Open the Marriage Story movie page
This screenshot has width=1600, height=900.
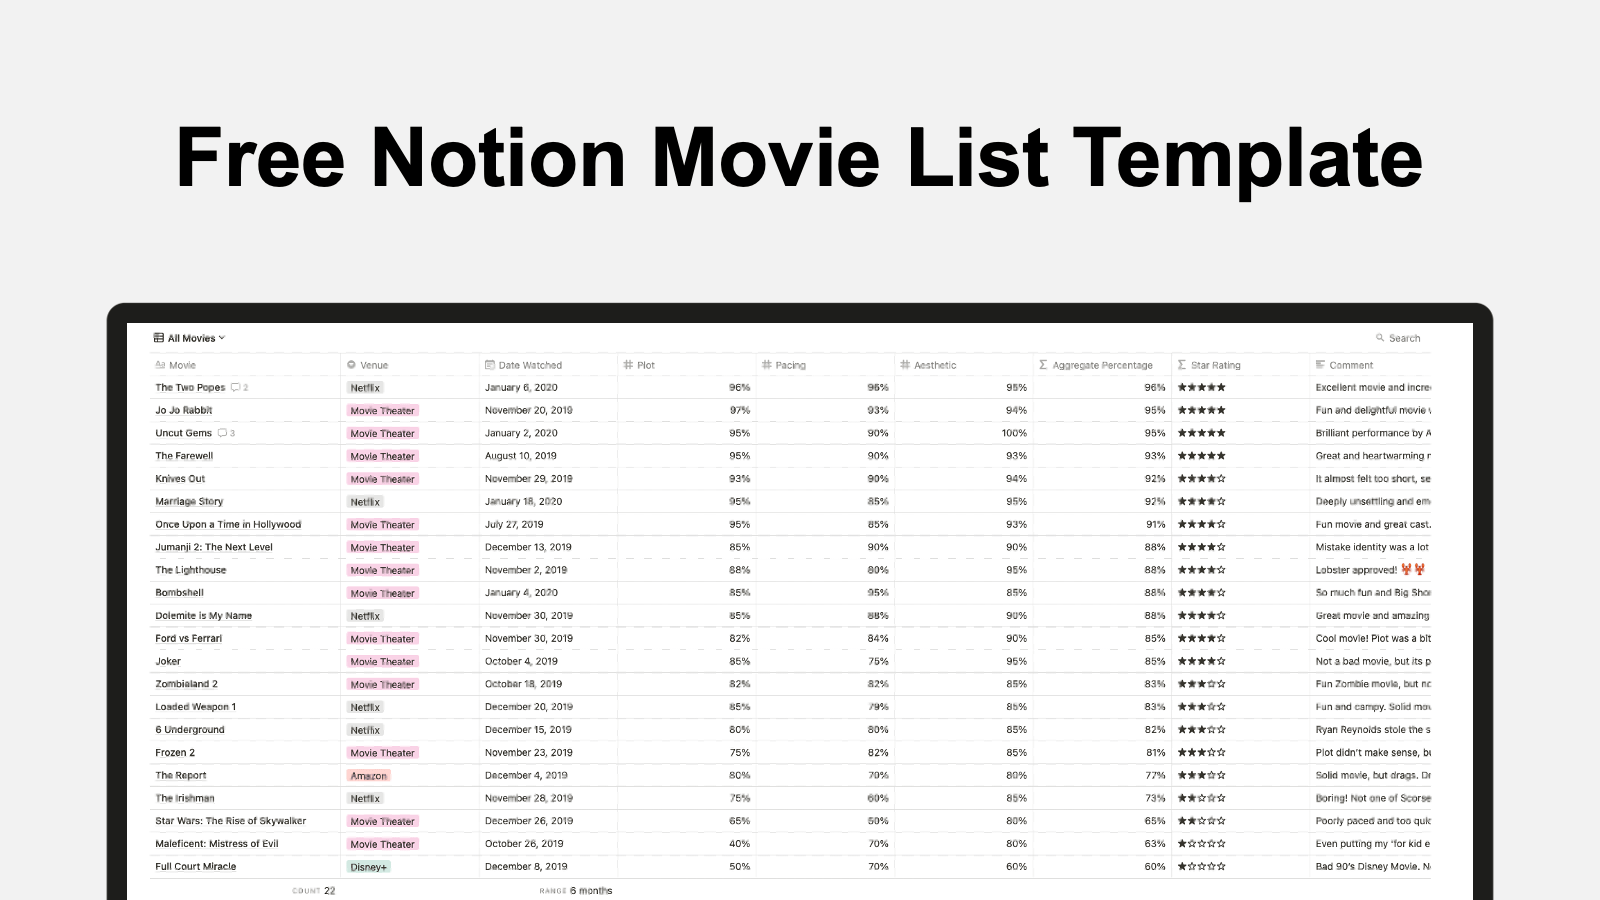189,501
